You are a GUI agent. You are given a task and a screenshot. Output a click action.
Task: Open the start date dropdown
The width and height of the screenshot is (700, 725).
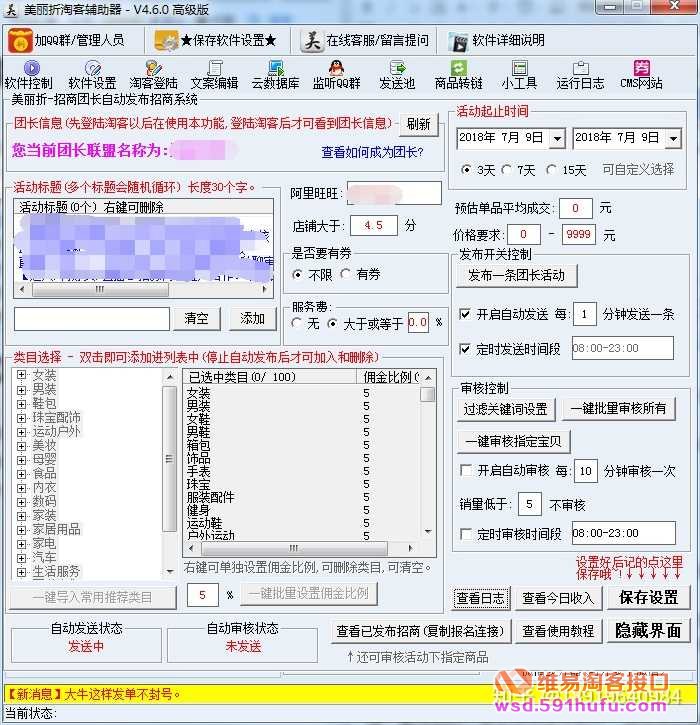coord(558,138)
